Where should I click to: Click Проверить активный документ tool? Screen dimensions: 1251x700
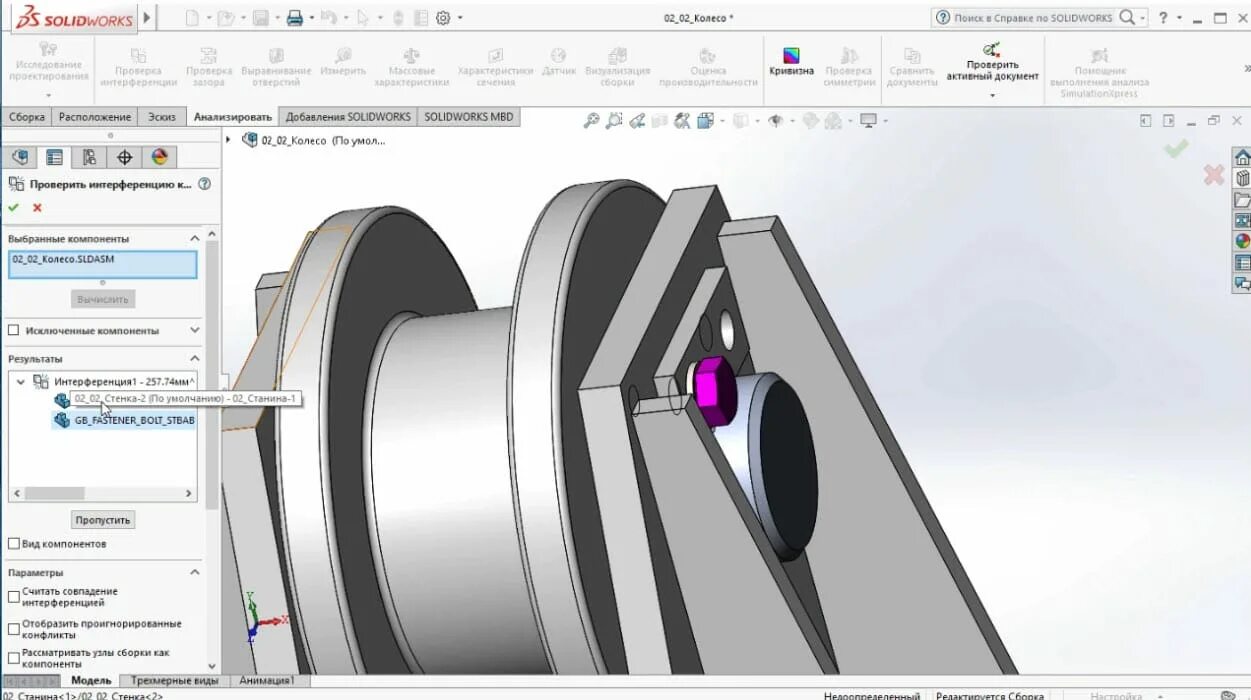click(992, 62)
